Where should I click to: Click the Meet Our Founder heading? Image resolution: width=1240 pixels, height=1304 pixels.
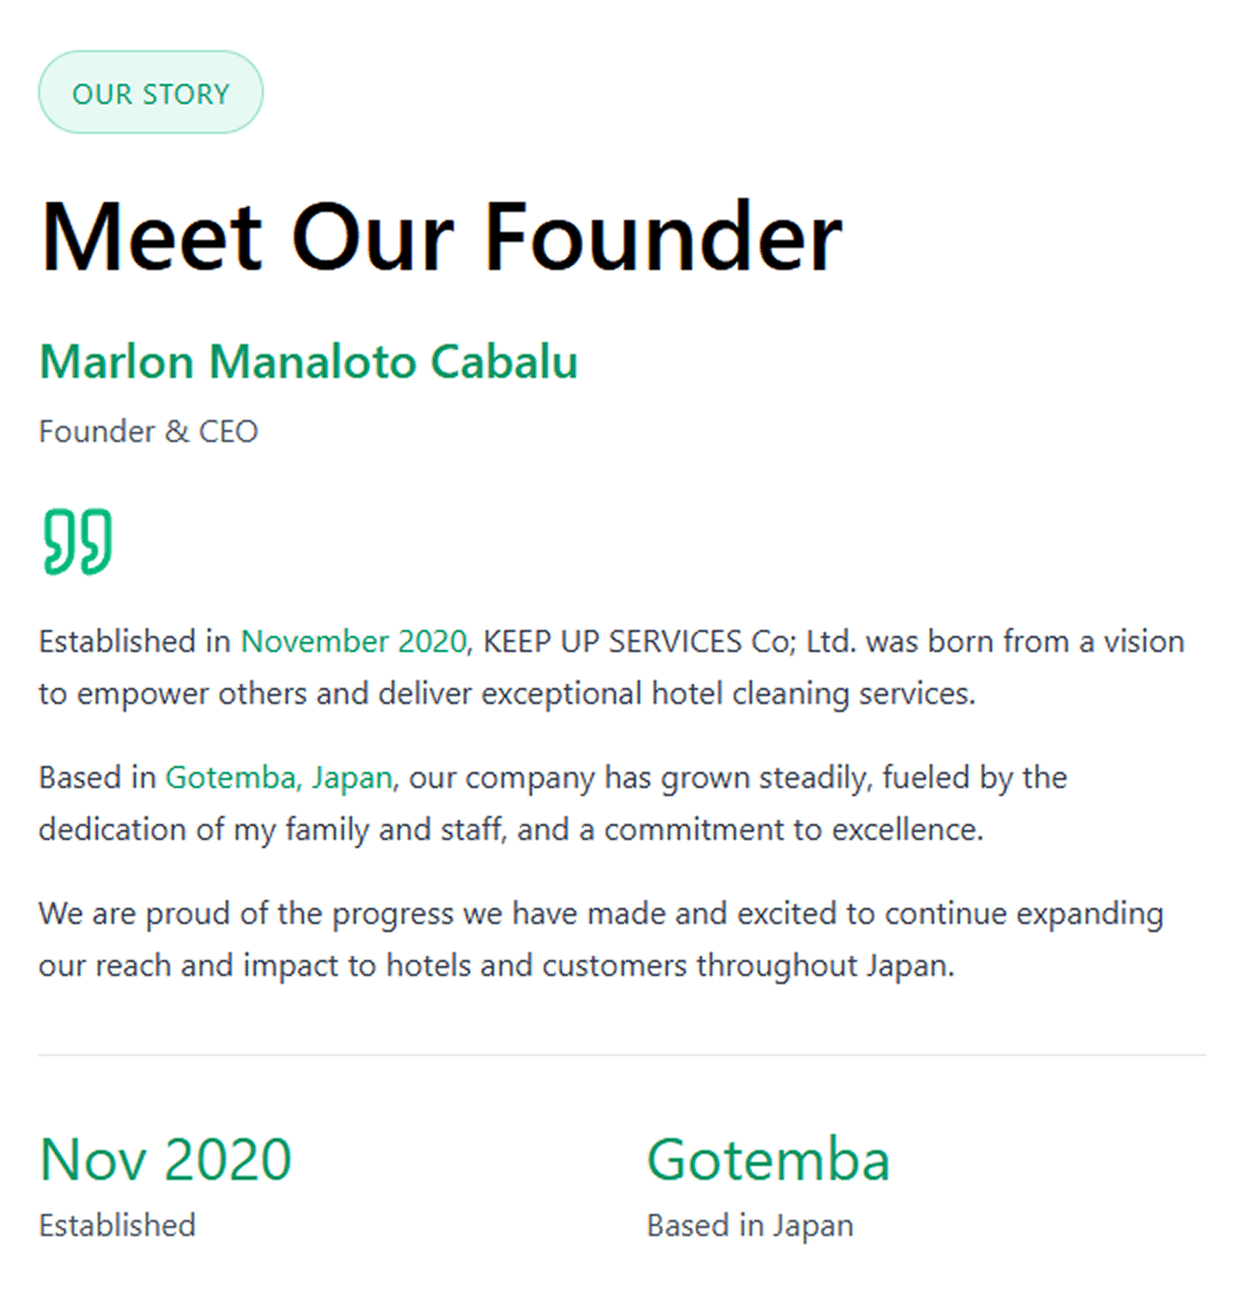(x=441, y=238)
